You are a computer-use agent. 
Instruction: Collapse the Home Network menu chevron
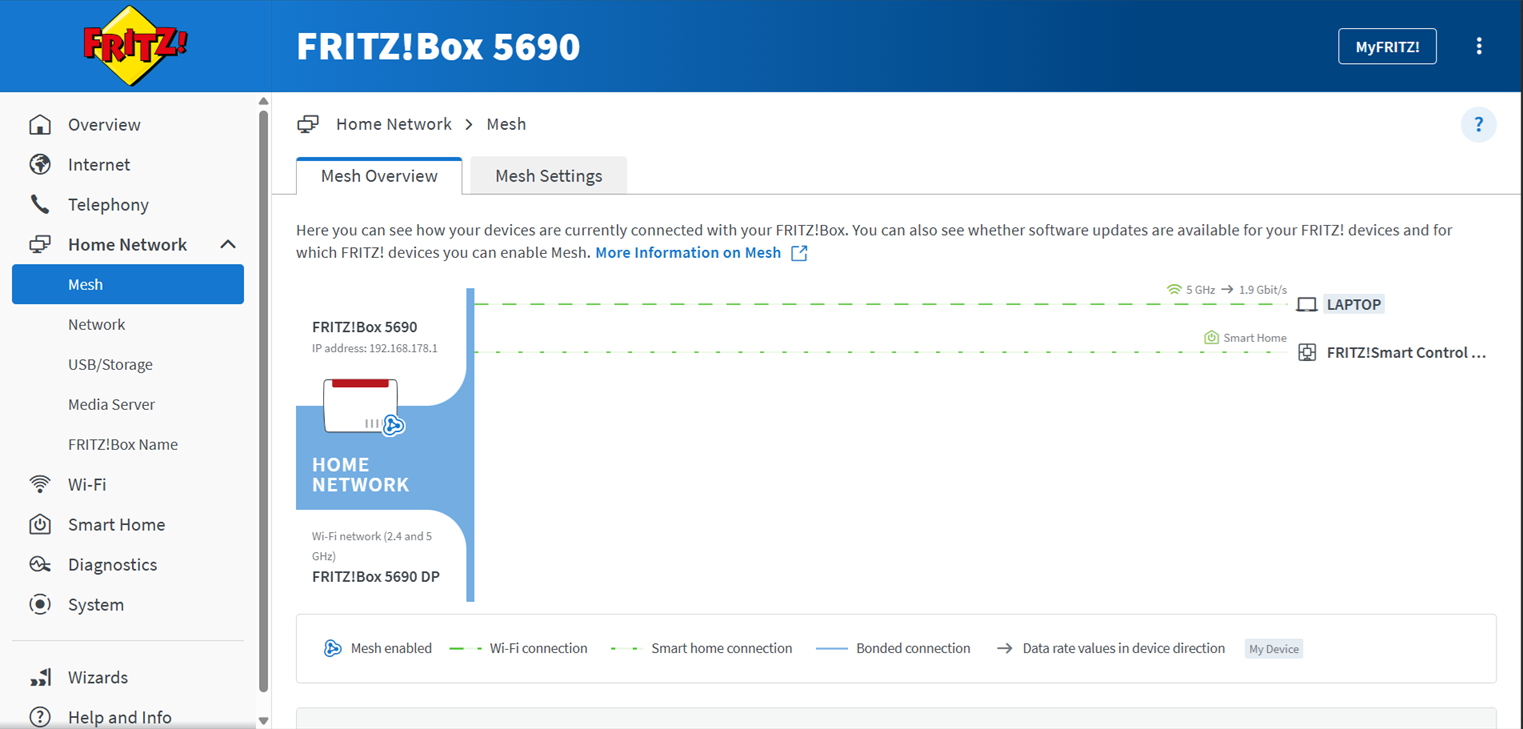(228, 245)
